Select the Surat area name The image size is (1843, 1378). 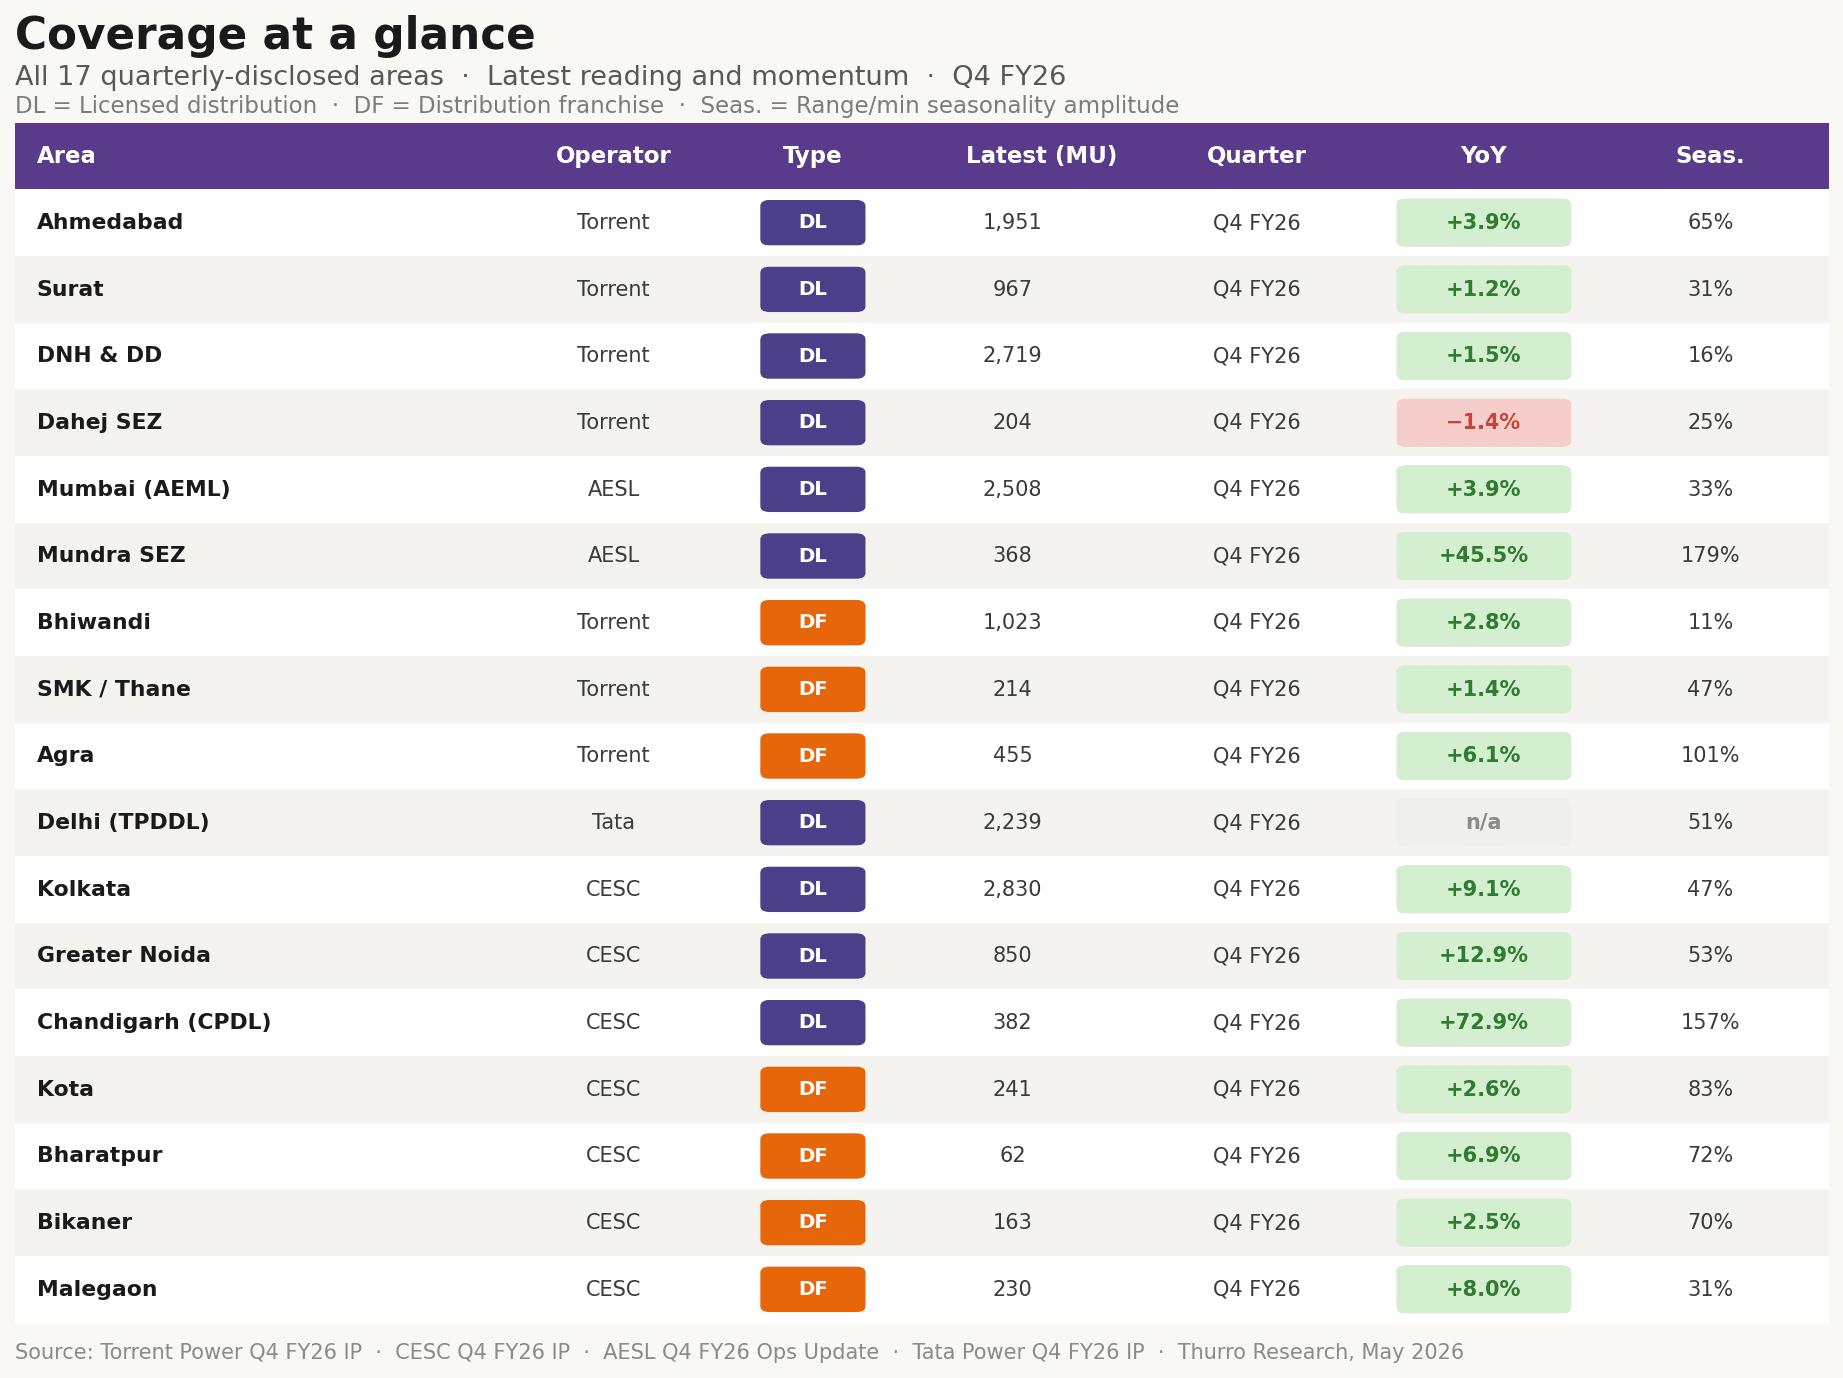click(70, 289)
